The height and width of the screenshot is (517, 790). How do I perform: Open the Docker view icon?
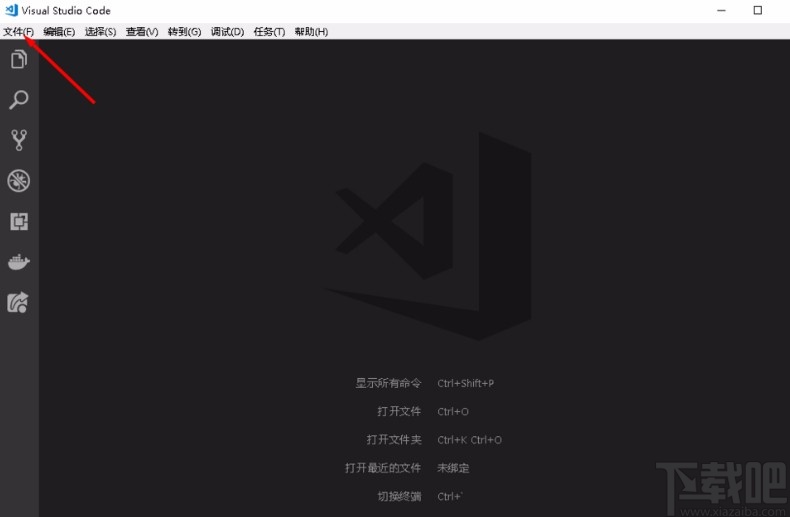(19, 262)
